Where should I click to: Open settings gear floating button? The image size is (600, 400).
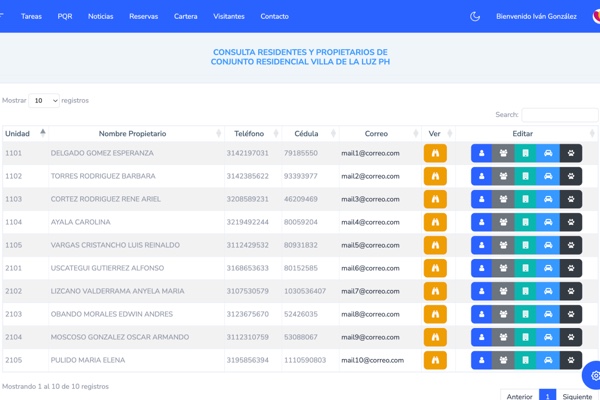point(594,376)
